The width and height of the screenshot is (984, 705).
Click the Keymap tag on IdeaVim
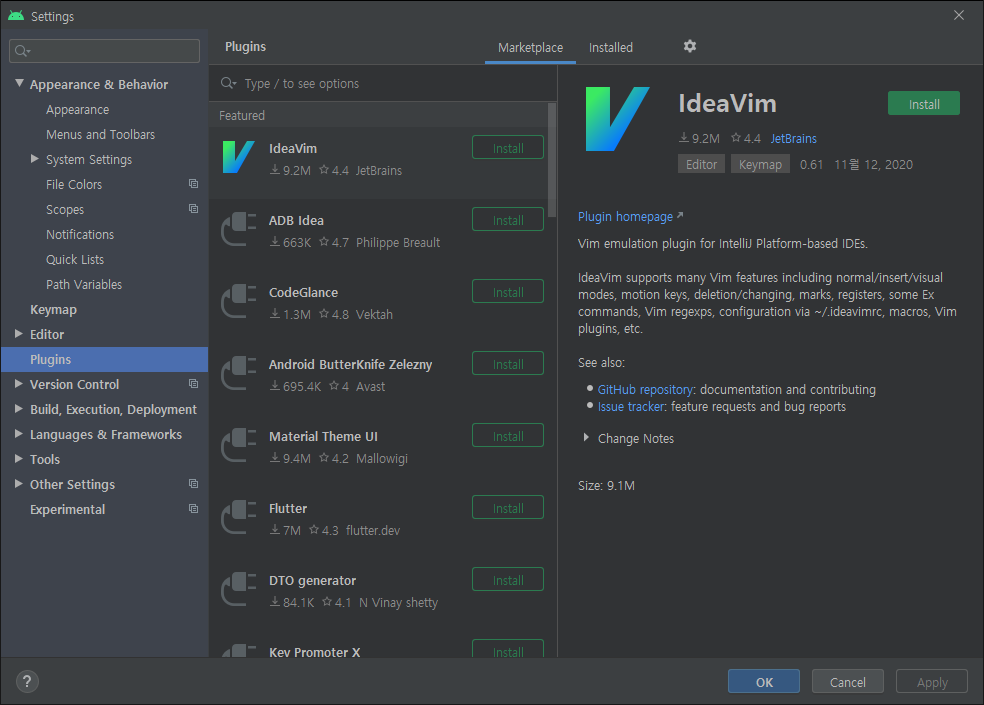click(x=760, y=164)
